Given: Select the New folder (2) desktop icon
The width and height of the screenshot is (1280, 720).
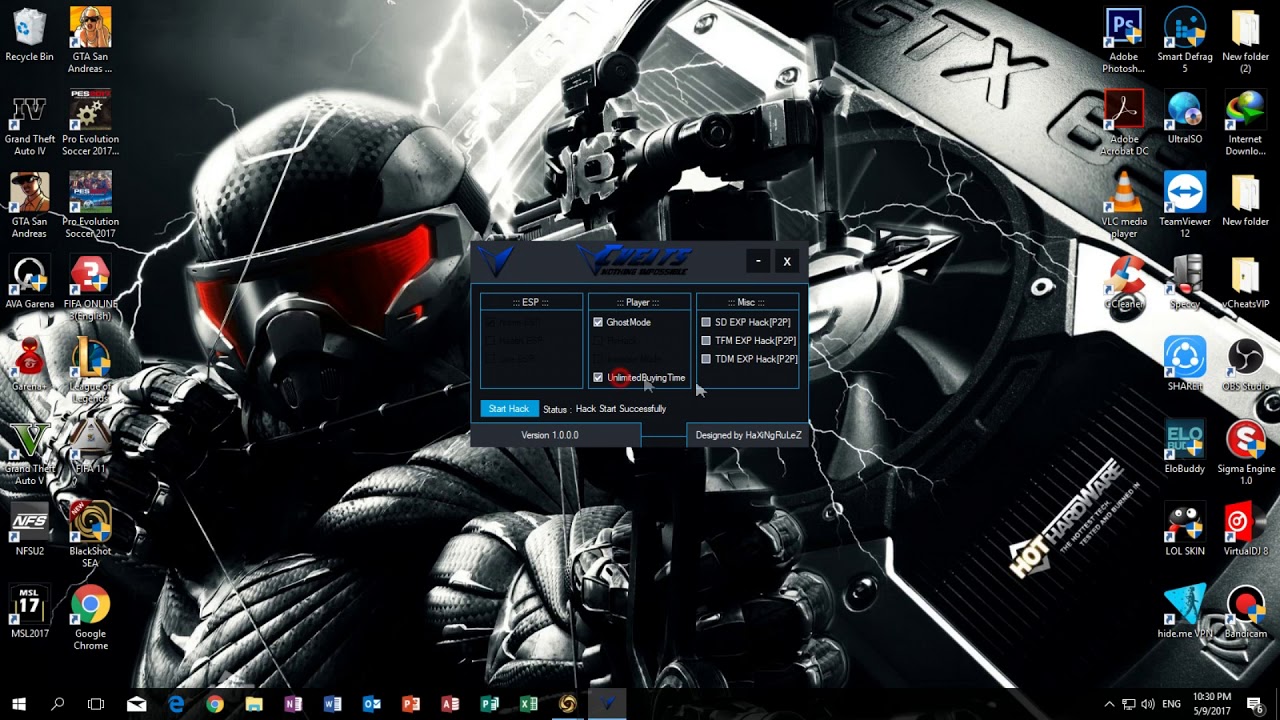Looking at the screenshot, I should point(1245,41).
